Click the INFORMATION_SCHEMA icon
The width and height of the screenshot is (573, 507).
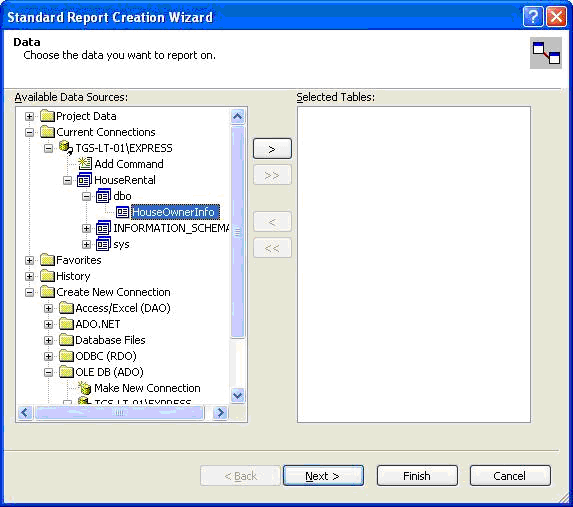(x=103, y=228)
